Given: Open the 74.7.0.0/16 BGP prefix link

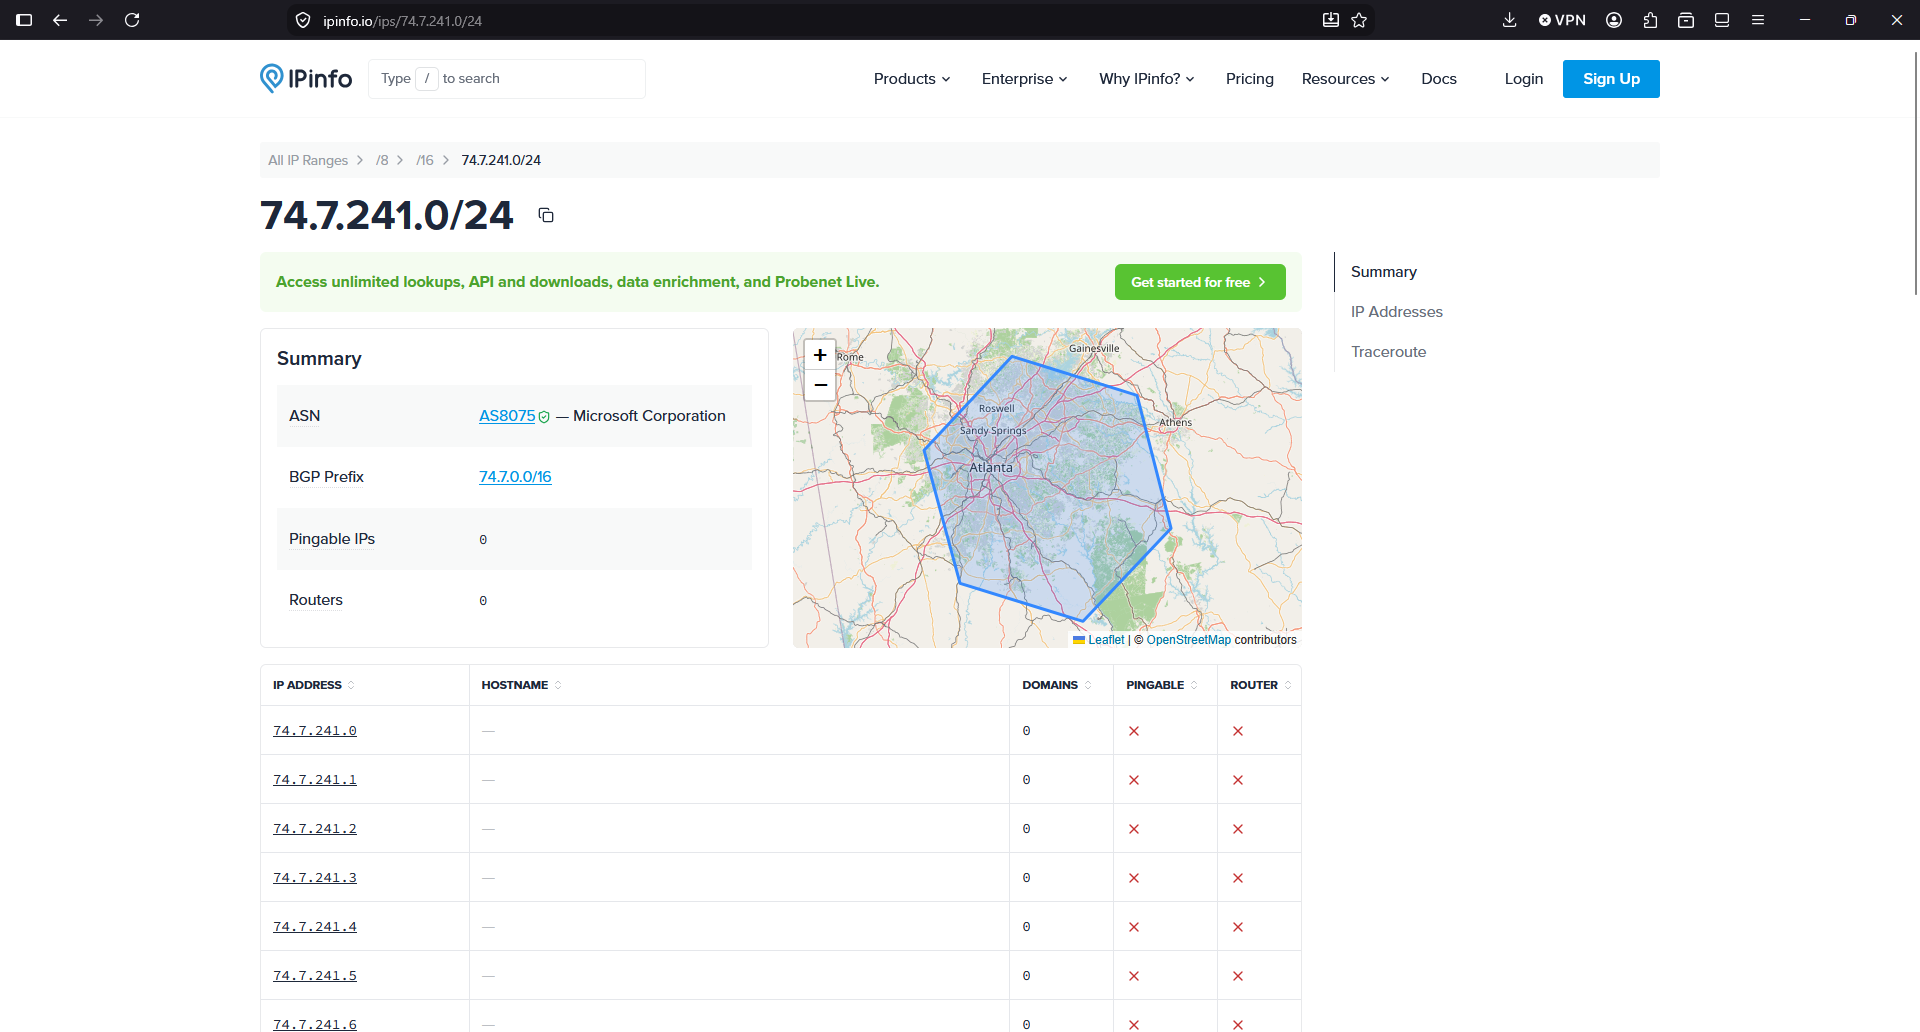Looking at the screenshot, I should (x=515, y=477).
